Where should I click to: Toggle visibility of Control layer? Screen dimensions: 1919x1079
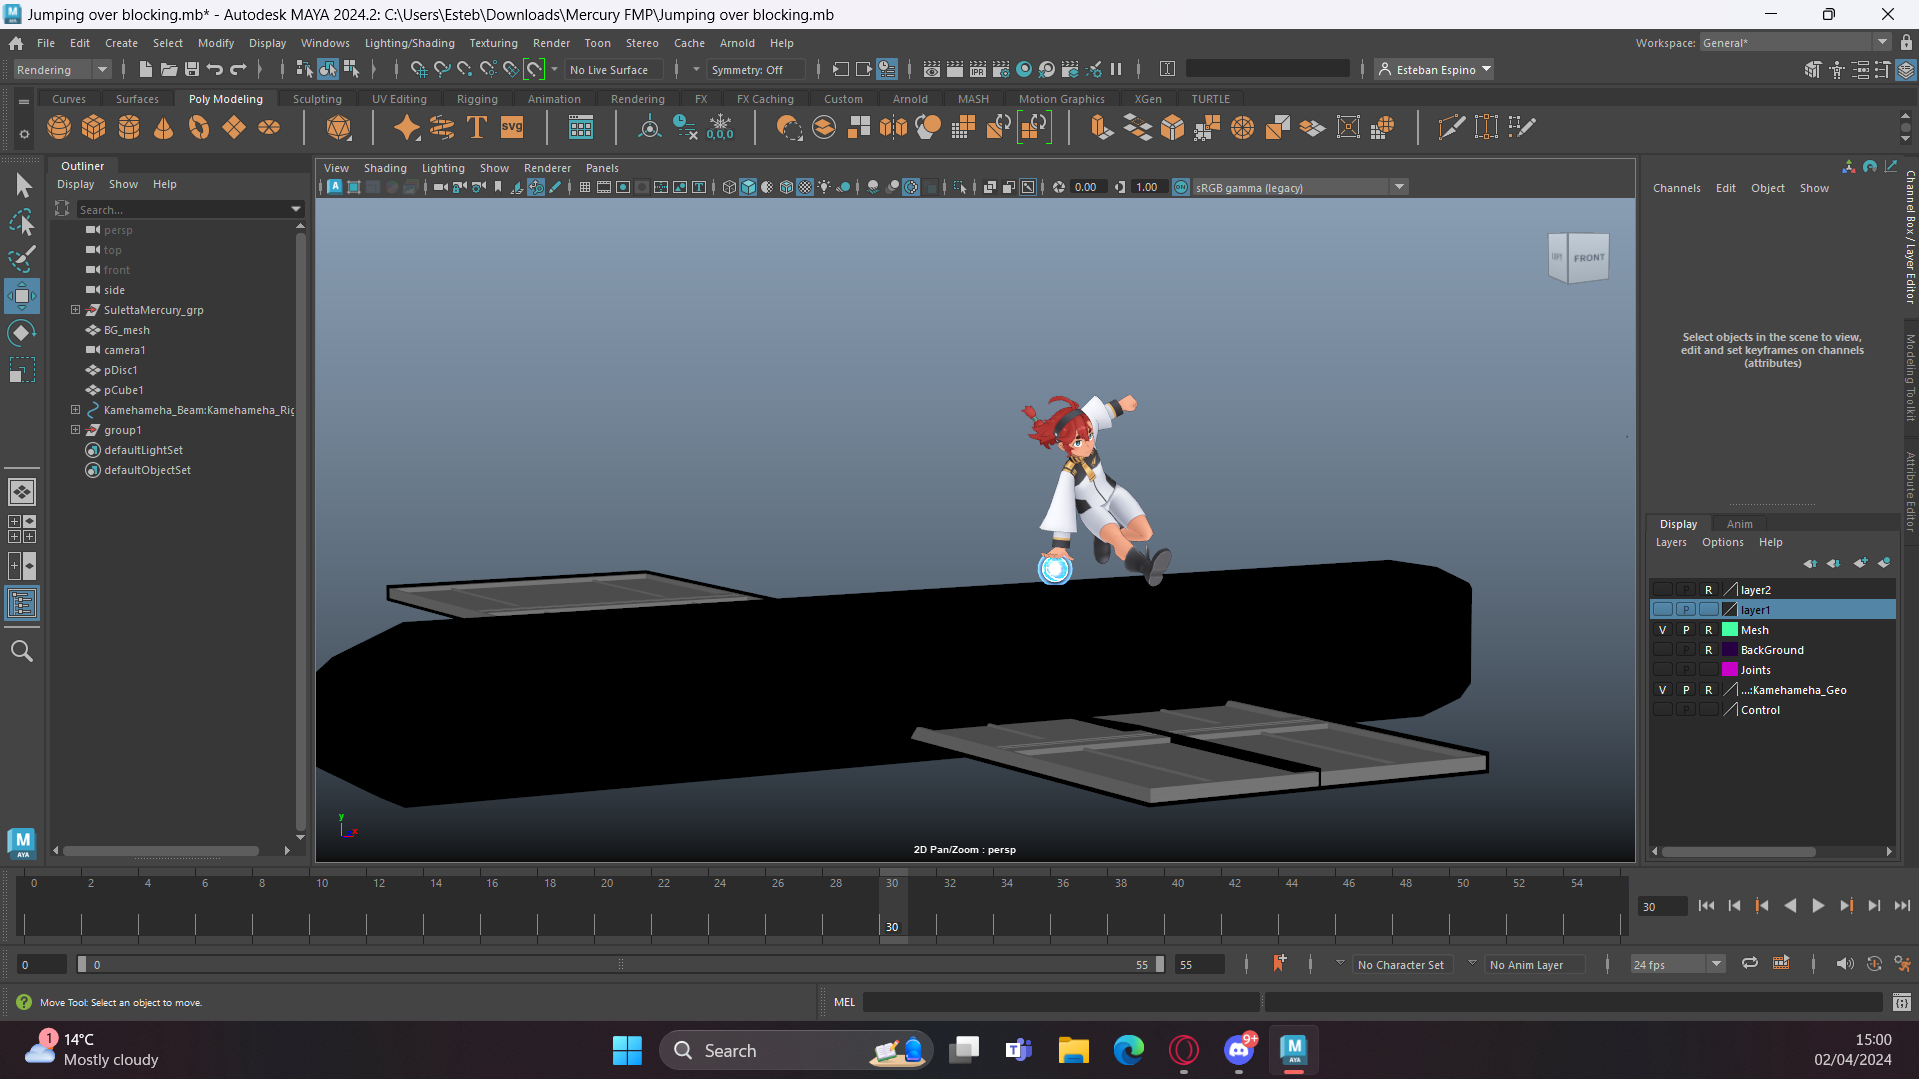1662,710
